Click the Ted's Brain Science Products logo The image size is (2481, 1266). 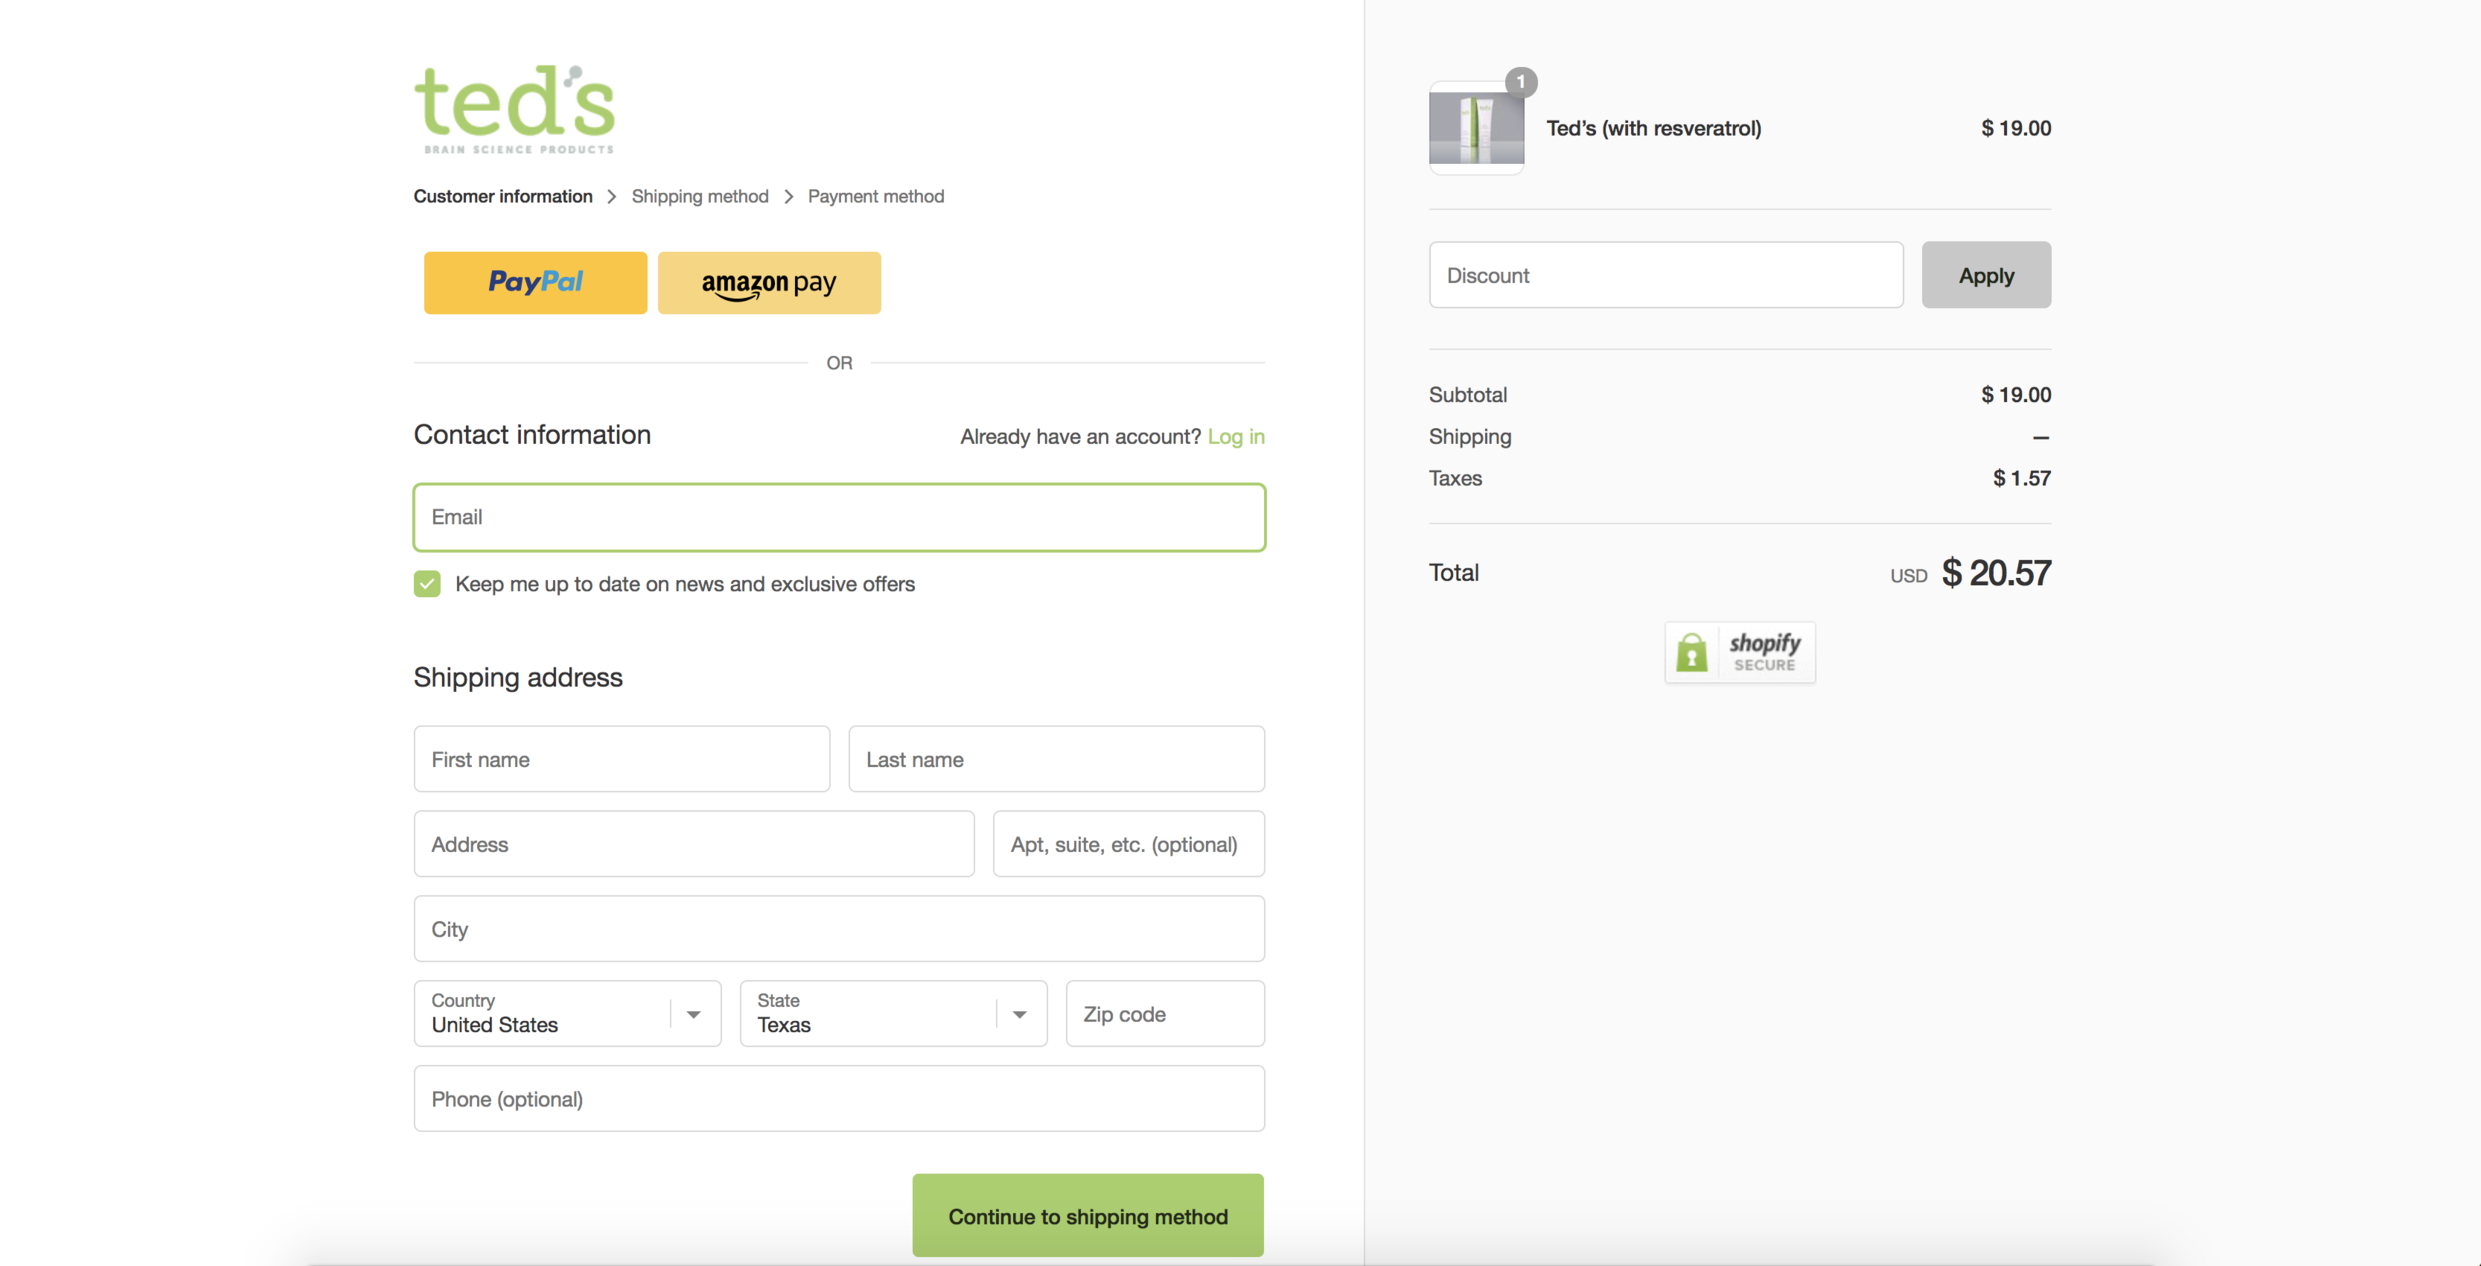point(515,110)
